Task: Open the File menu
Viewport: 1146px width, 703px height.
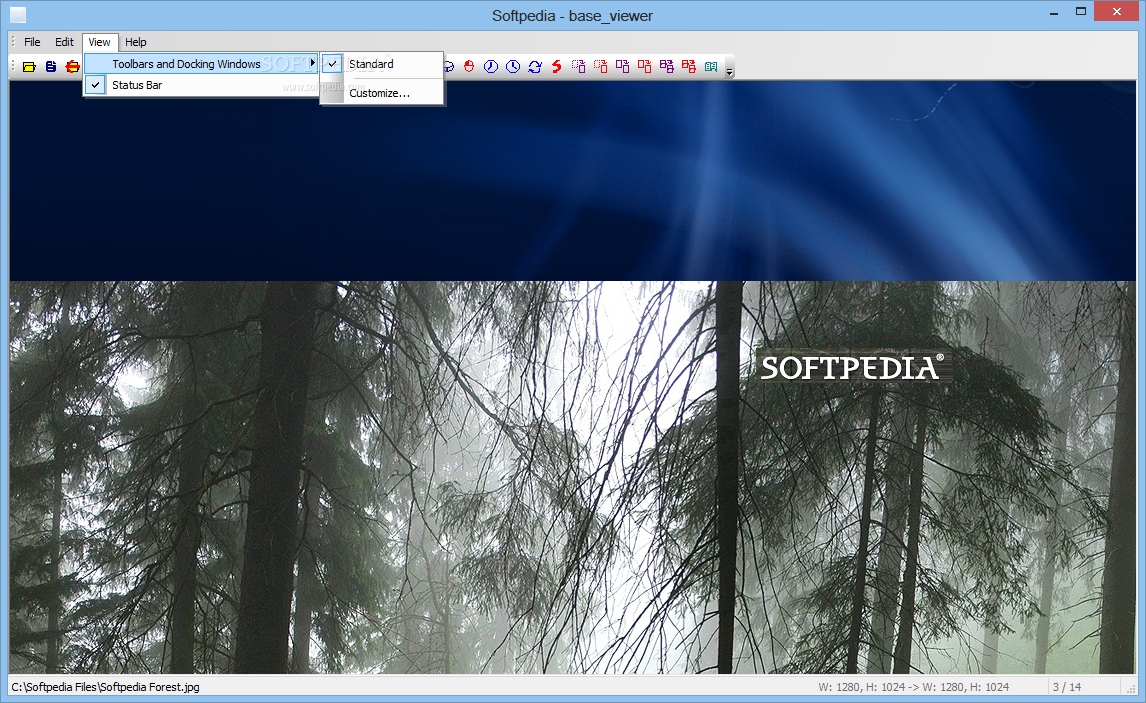Action: coord(32,42)
